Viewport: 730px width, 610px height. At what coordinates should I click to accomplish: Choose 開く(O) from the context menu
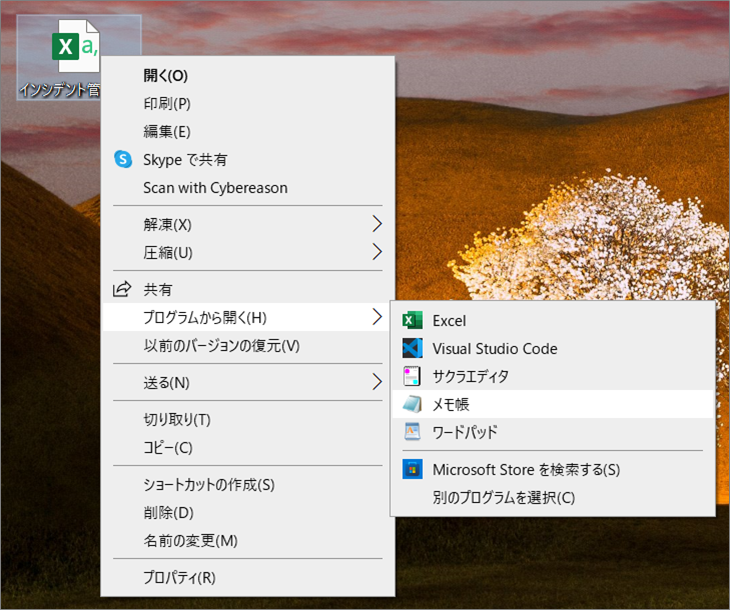(x=165, y=75)
